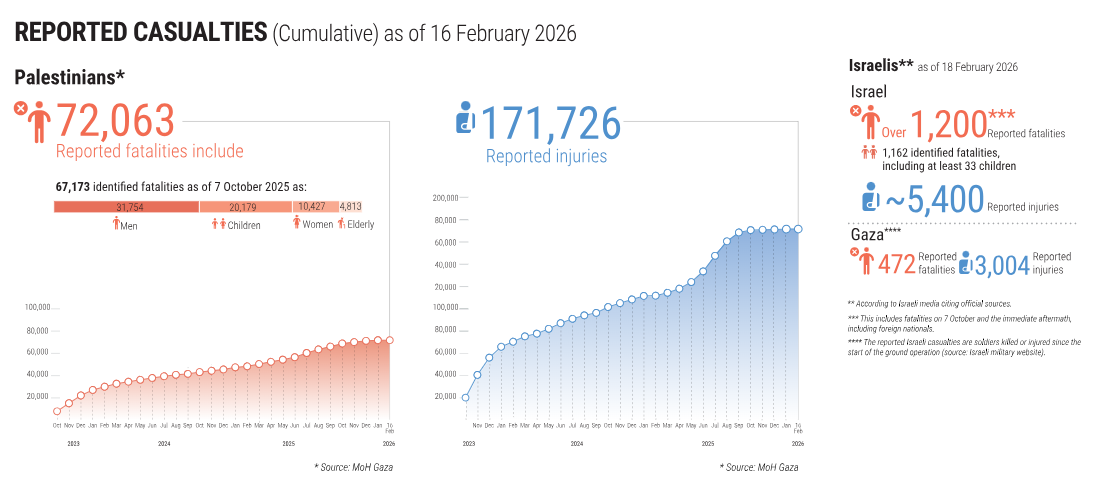
Task: Click the red fatalities person icon beside 72,063
Action: click(38, 121)
